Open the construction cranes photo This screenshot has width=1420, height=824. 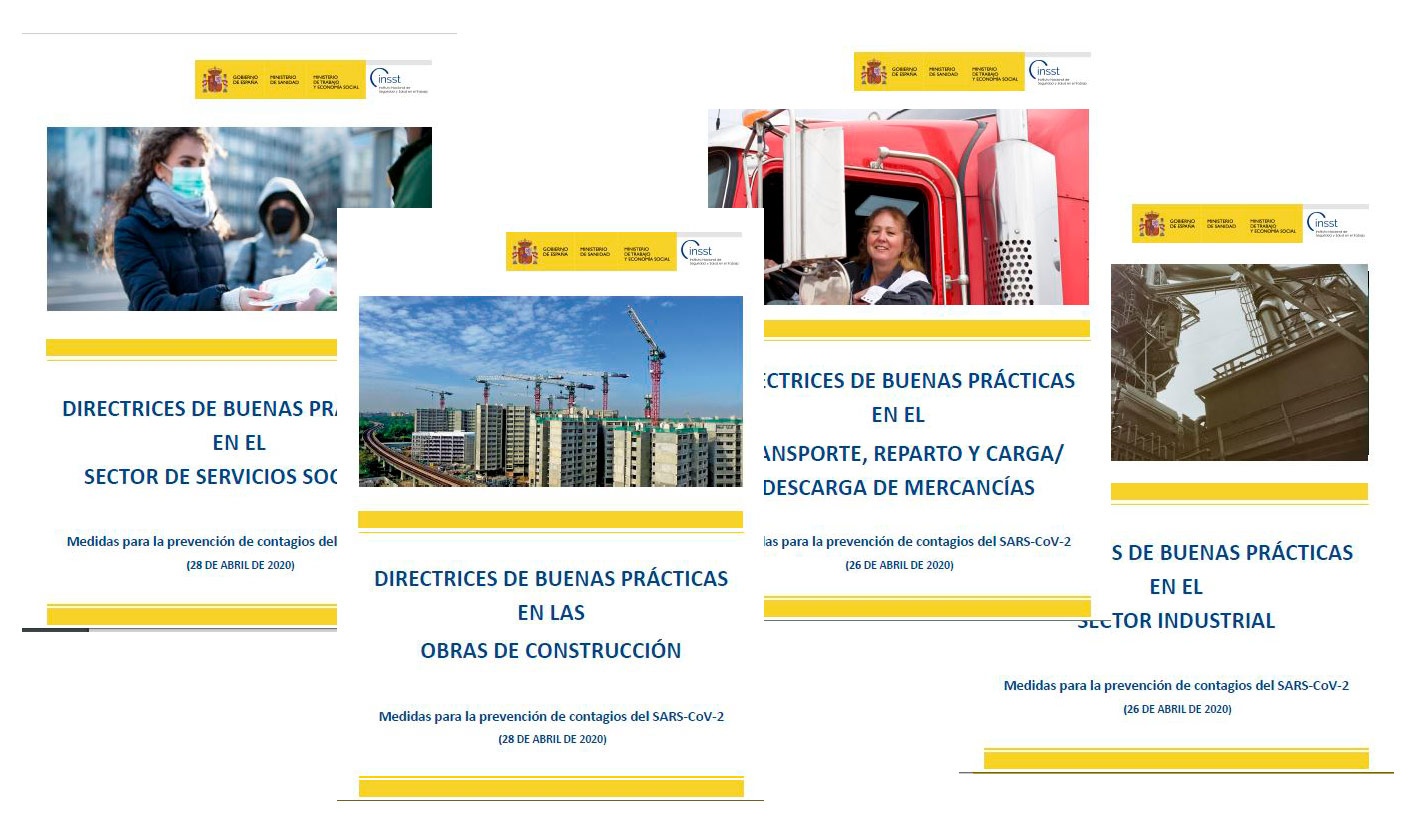tap(551, 391)
